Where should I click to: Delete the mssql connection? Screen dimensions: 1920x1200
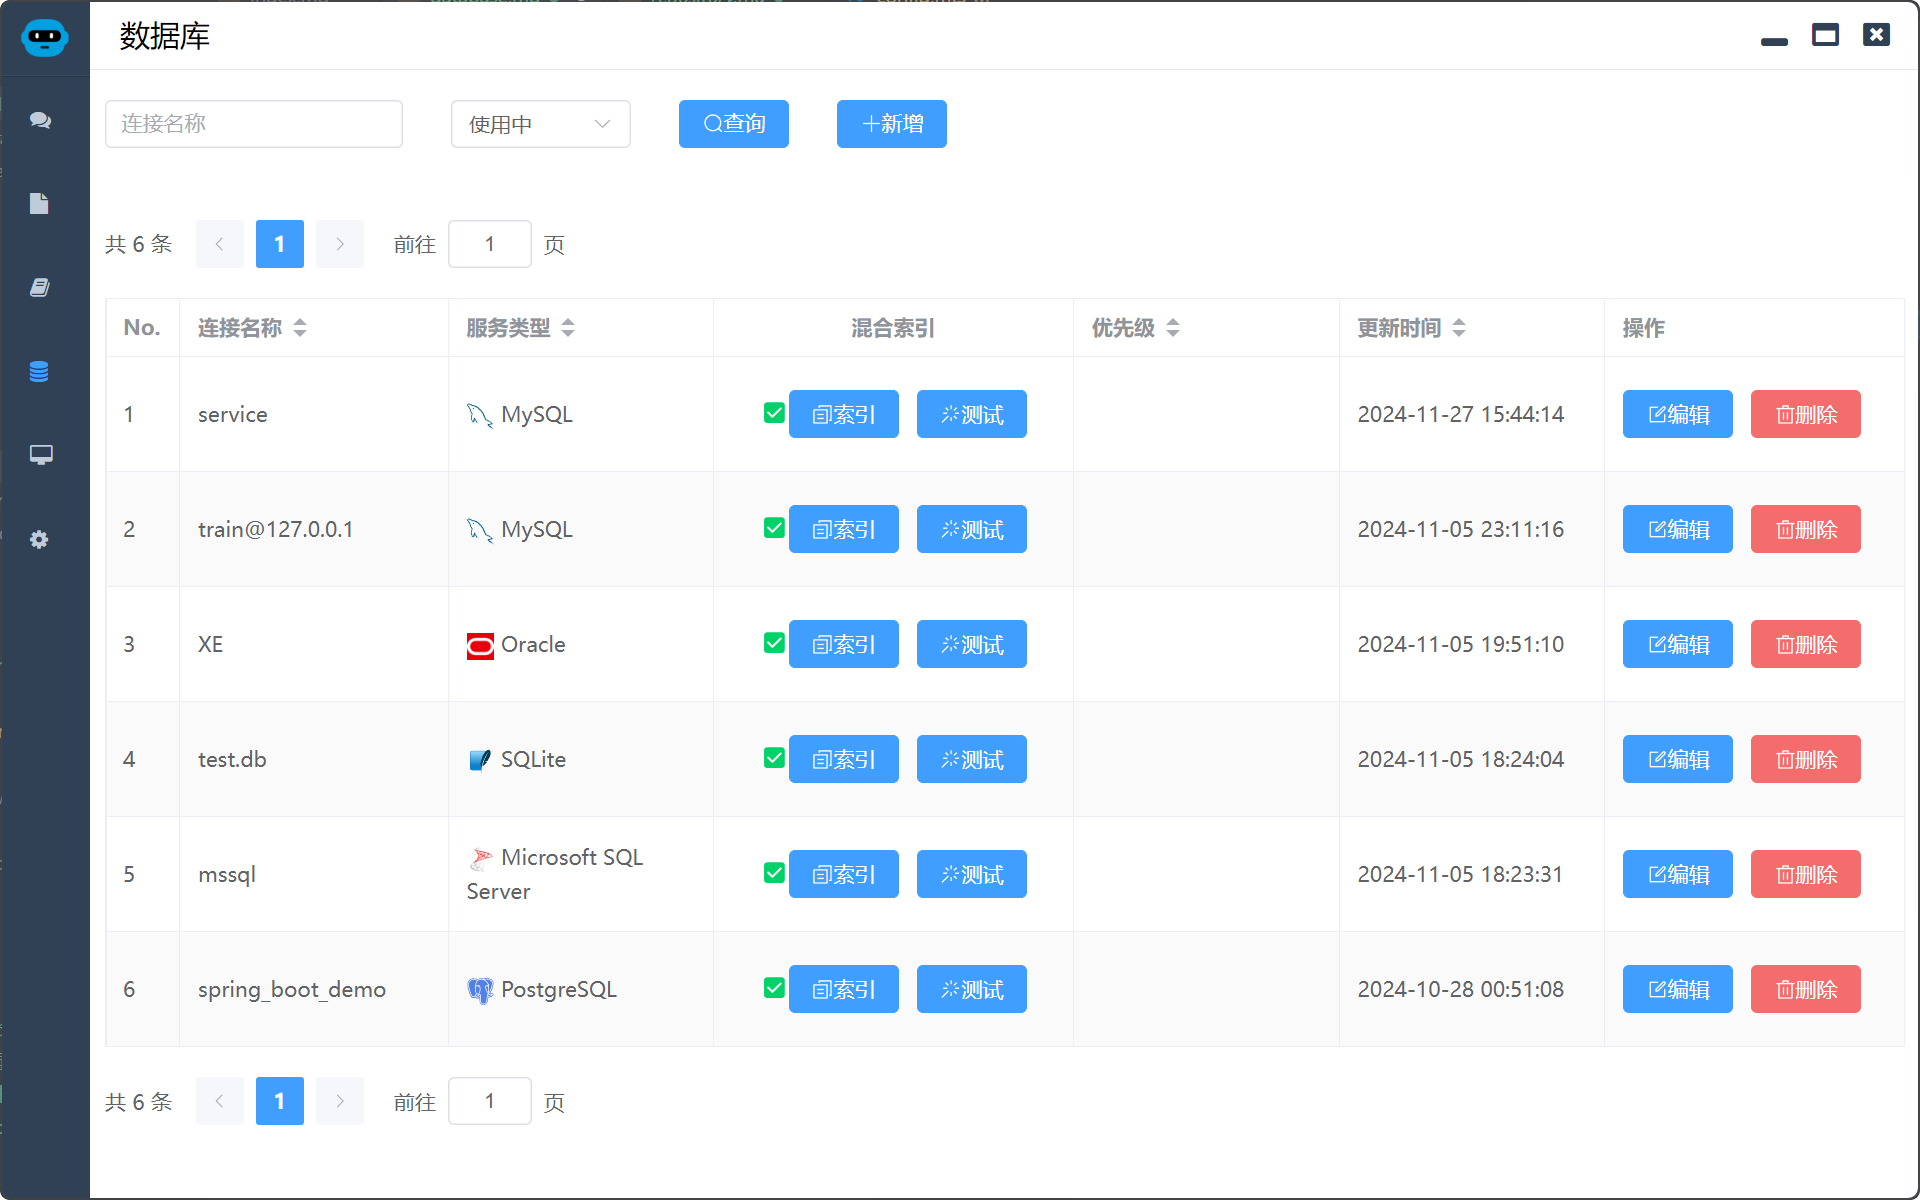coord(1805,874)
